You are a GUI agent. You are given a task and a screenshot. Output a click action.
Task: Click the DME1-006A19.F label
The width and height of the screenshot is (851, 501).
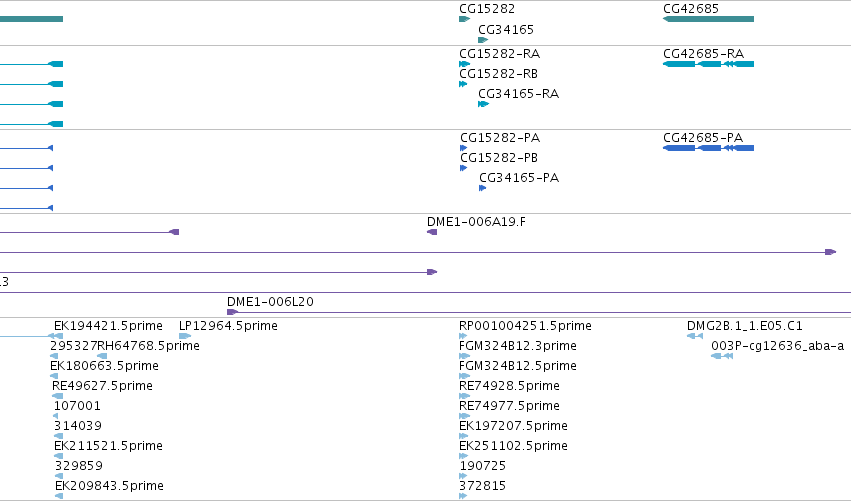(476, 222)
